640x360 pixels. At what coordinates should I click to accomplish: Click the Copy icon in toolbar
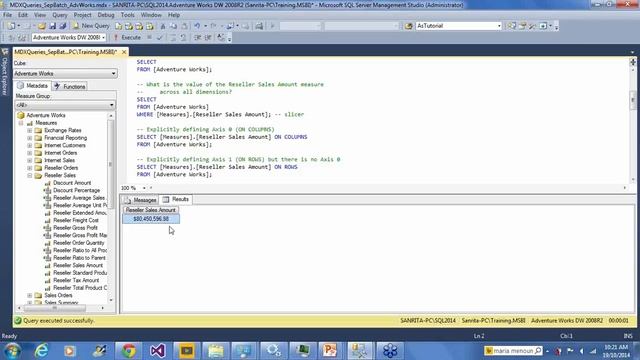click(173, 26)
